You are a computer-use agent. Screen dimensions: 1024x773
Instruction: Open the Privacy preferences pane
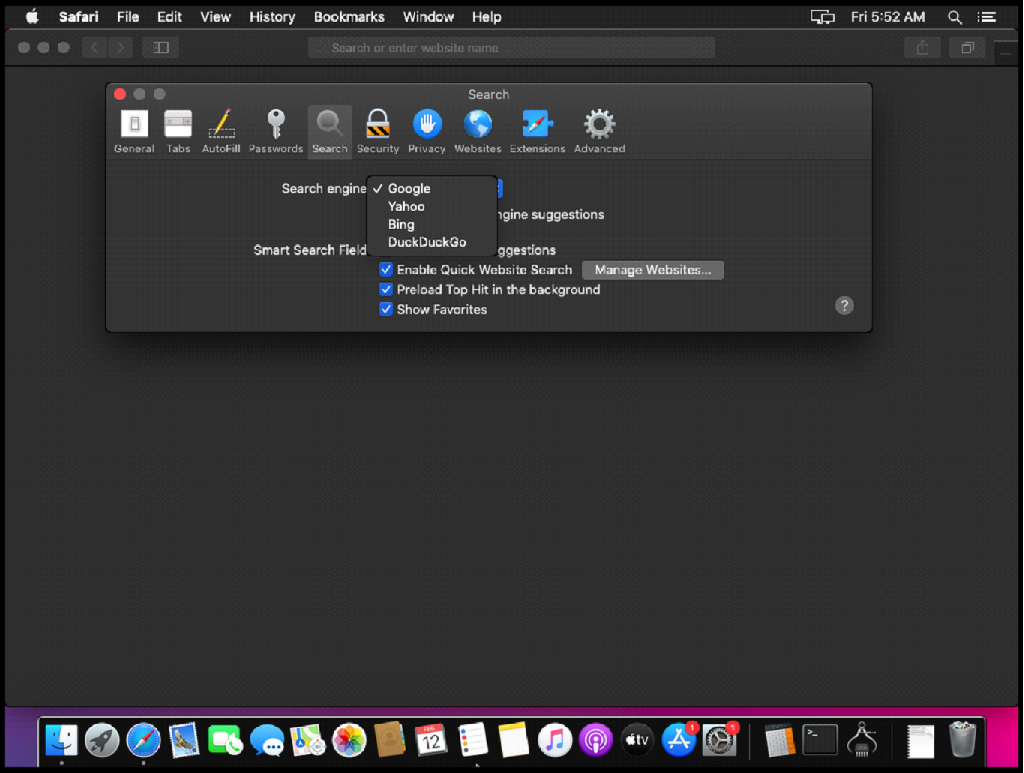pos(426,132)
